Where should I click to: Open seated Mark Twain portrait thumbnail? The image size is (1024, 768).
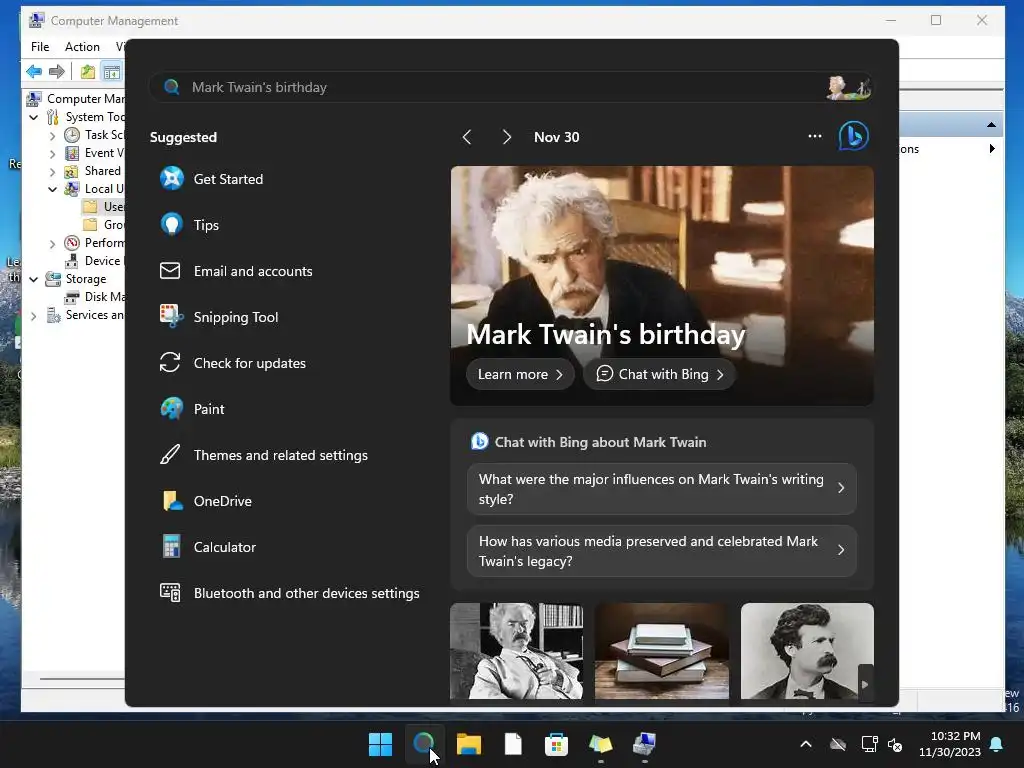pyautogui.click(x=517, y=651)
